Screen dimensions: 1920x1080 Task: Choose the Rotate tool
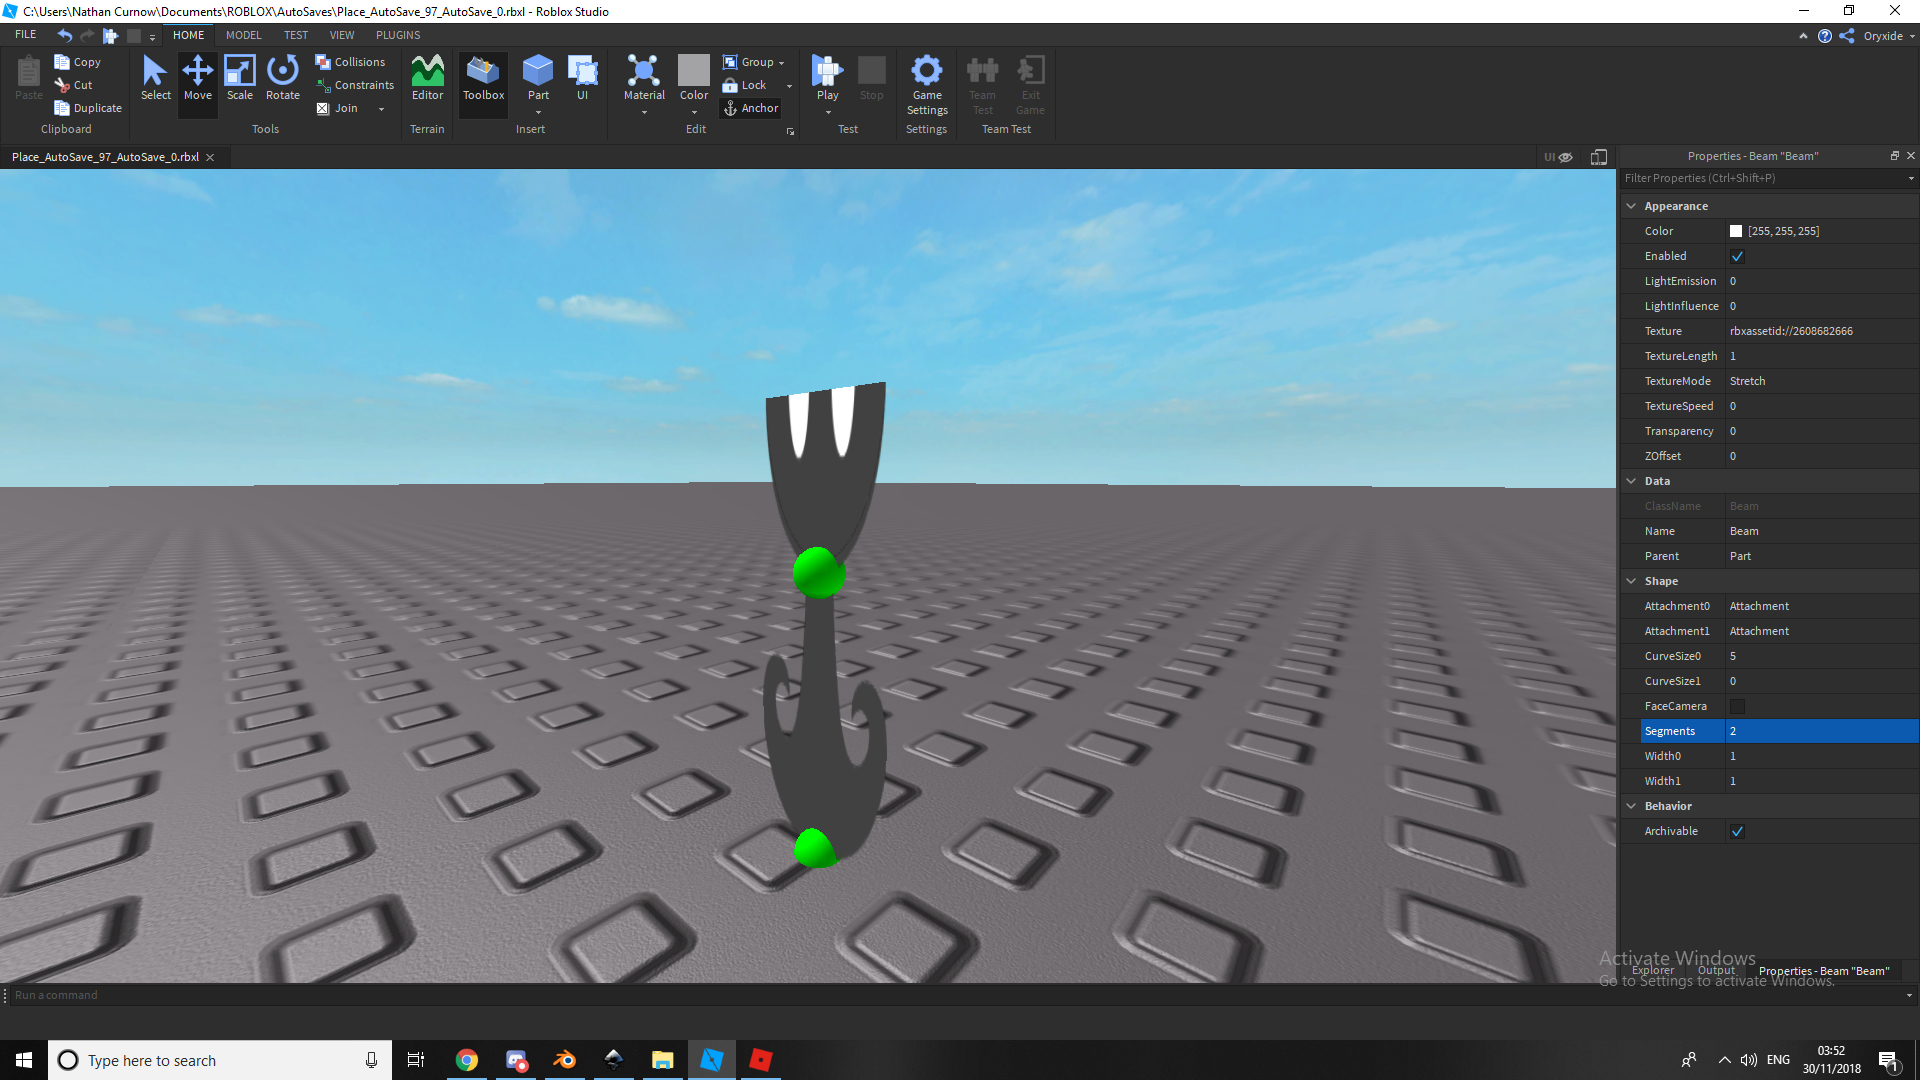(282, 78)
